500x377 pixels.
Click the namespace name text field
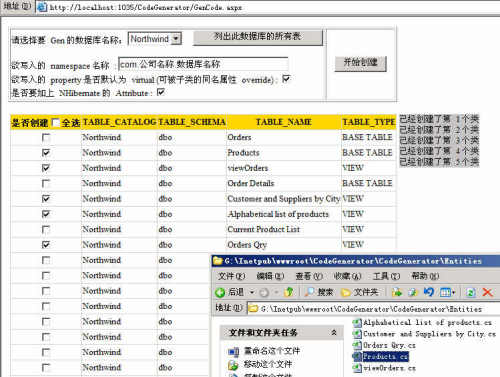tap(203, 64)
